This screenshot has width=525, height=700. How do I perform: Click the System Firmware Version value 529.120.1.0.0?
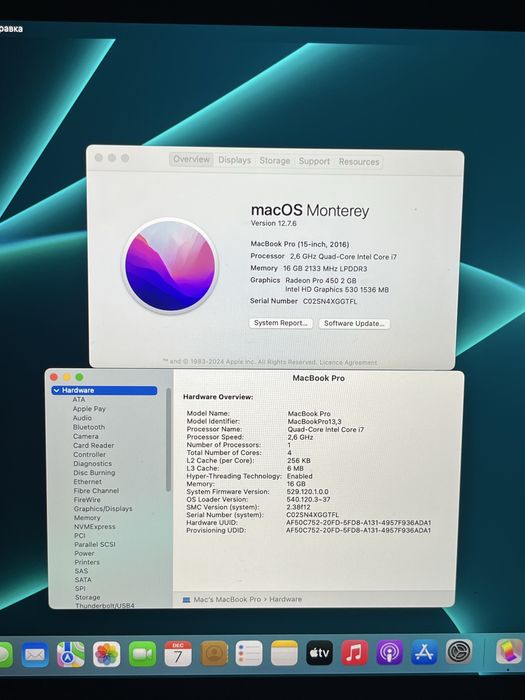(308, 492)
